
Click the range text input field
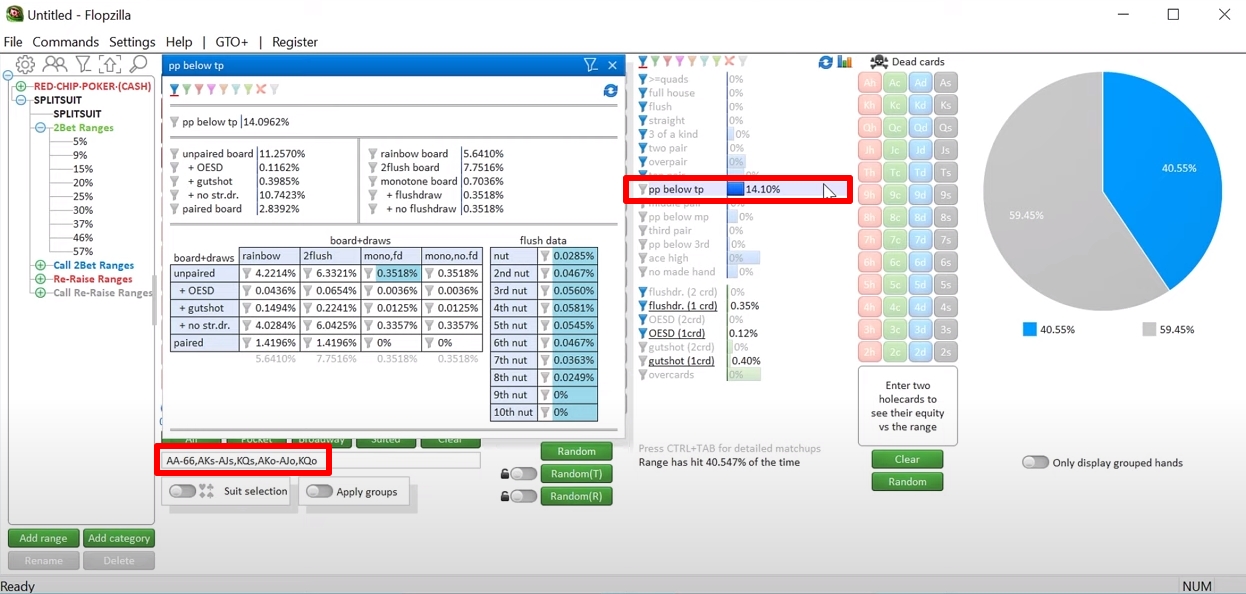coord(400,461)
